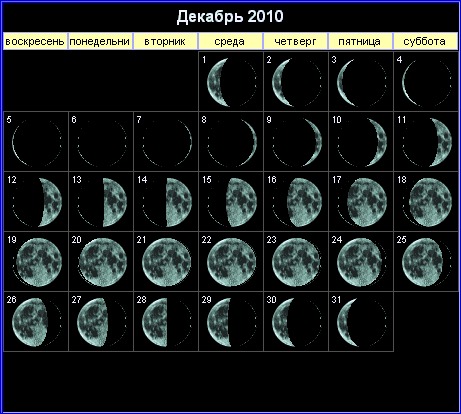Select the moon phase for day 25
This screenshot has height=414, width=461.
427,262
